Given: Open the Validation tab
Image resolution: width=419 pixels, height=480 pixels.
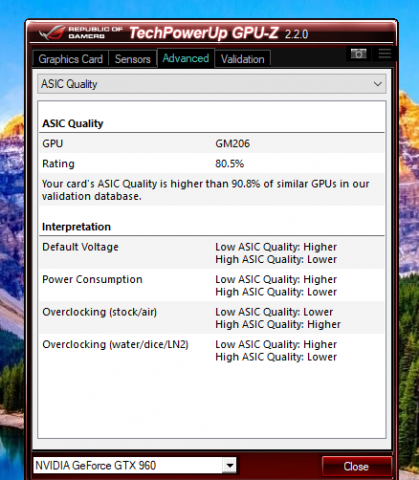Looking at the screenshot, I should click(242, 59).
